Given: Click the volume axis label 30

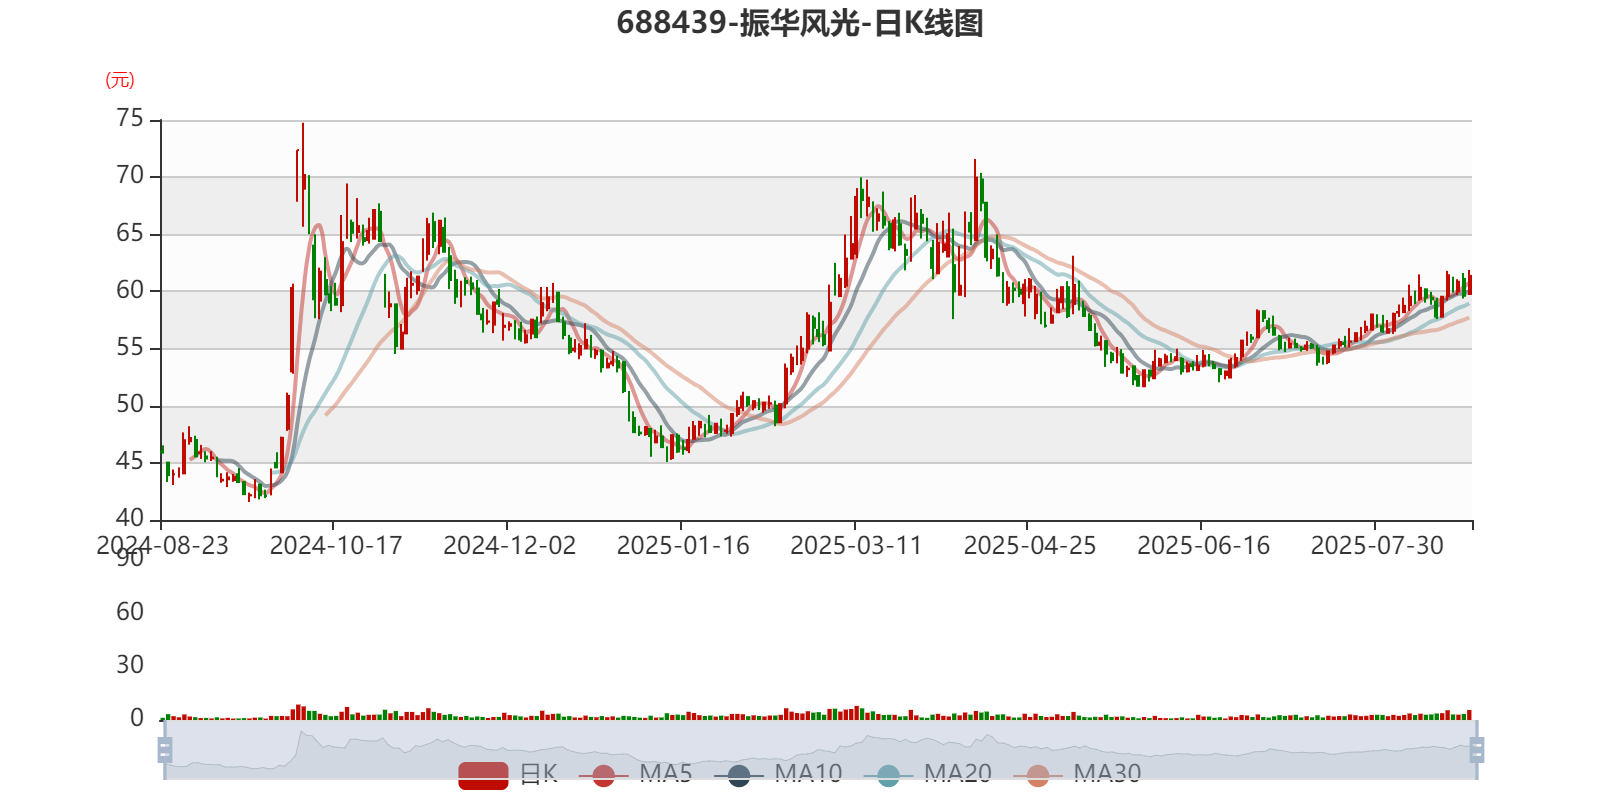Looking at the screenshot, I should click(x=130, y=665).
